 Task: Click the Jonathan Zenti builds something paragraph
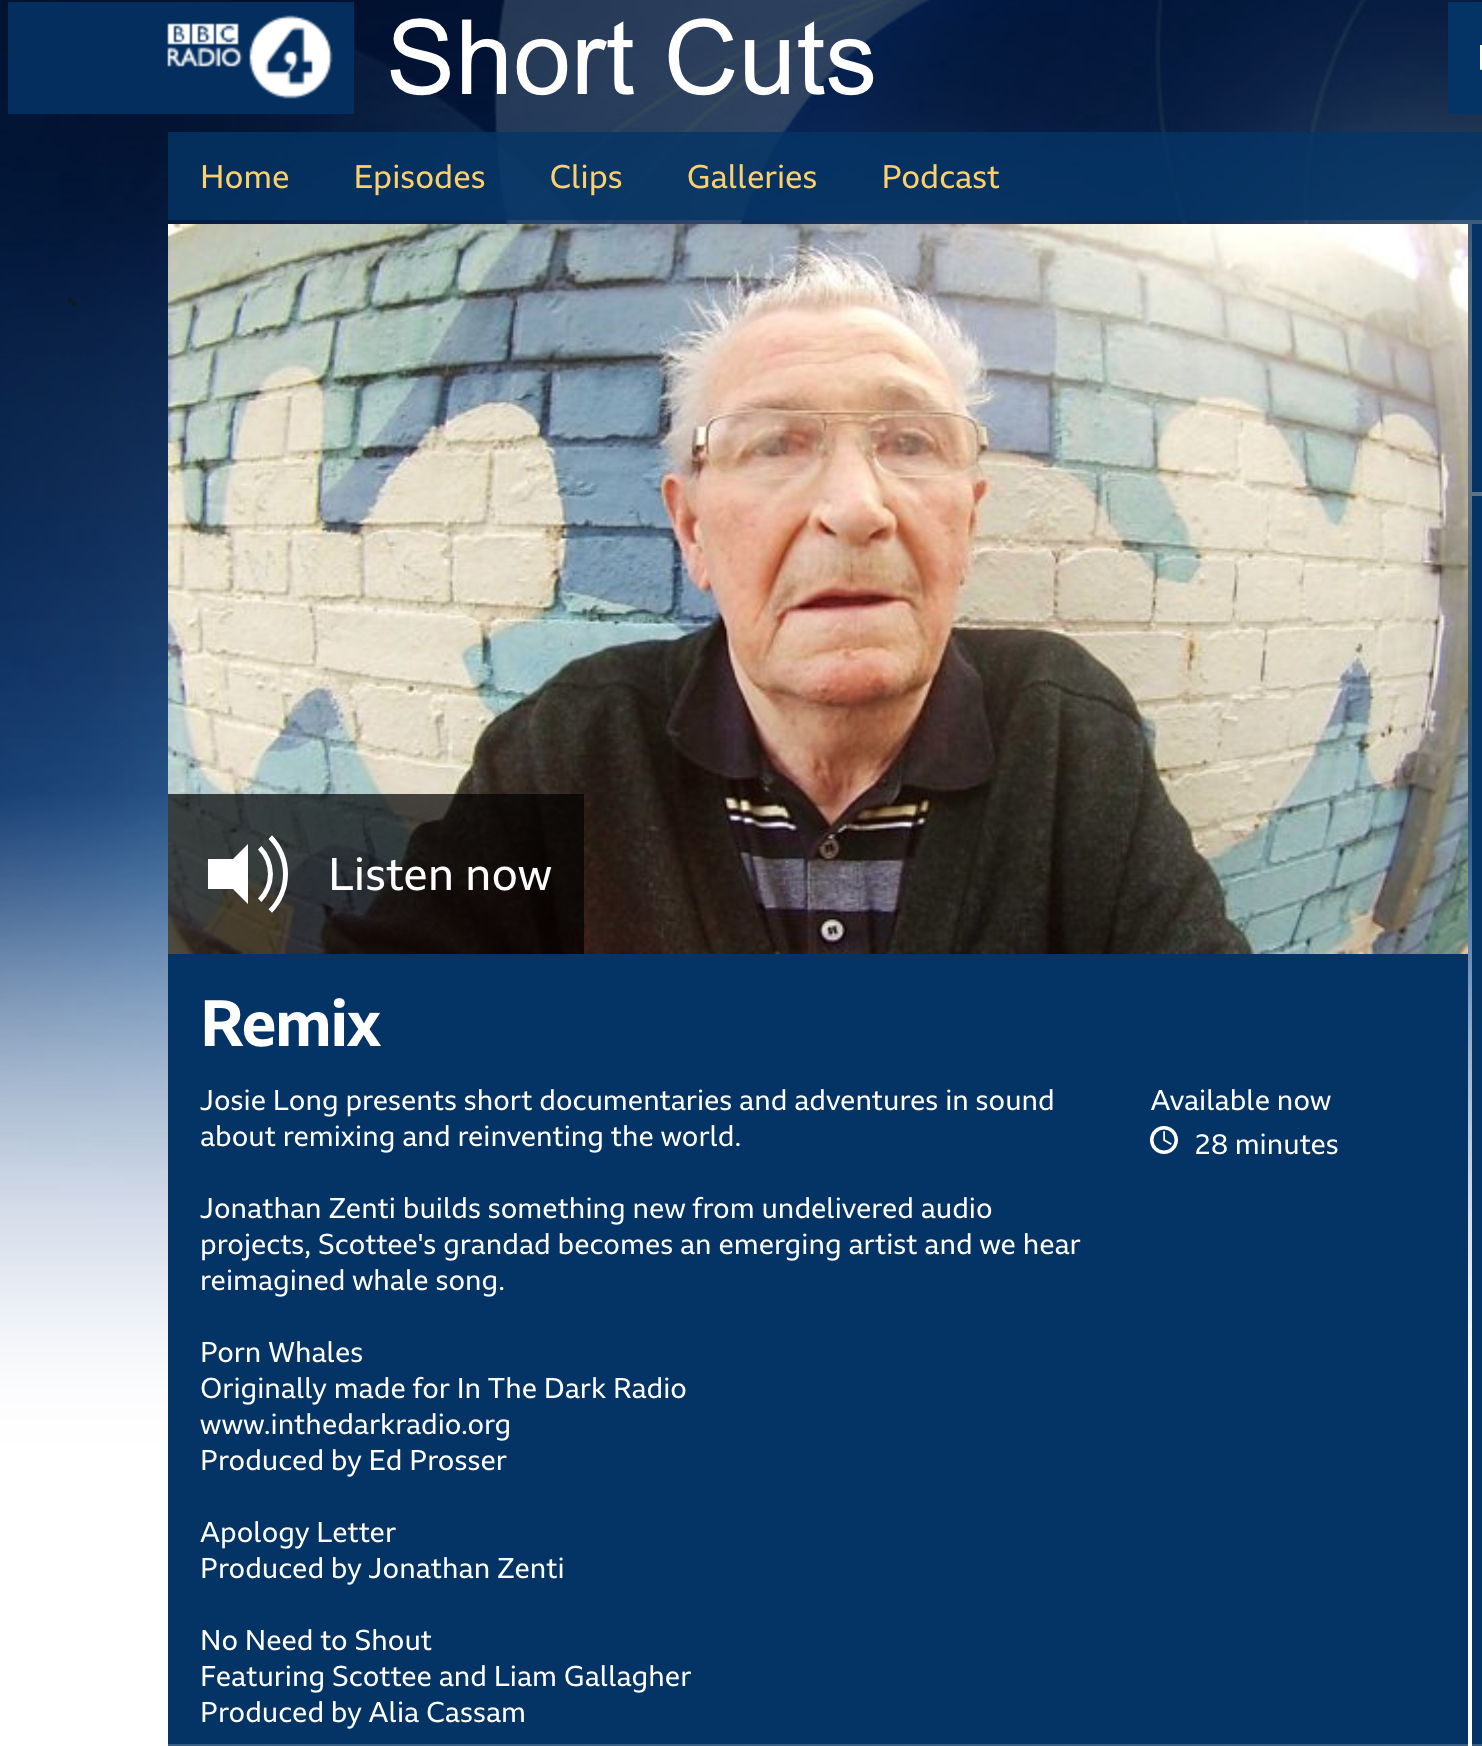click(x=640, y=1244)
